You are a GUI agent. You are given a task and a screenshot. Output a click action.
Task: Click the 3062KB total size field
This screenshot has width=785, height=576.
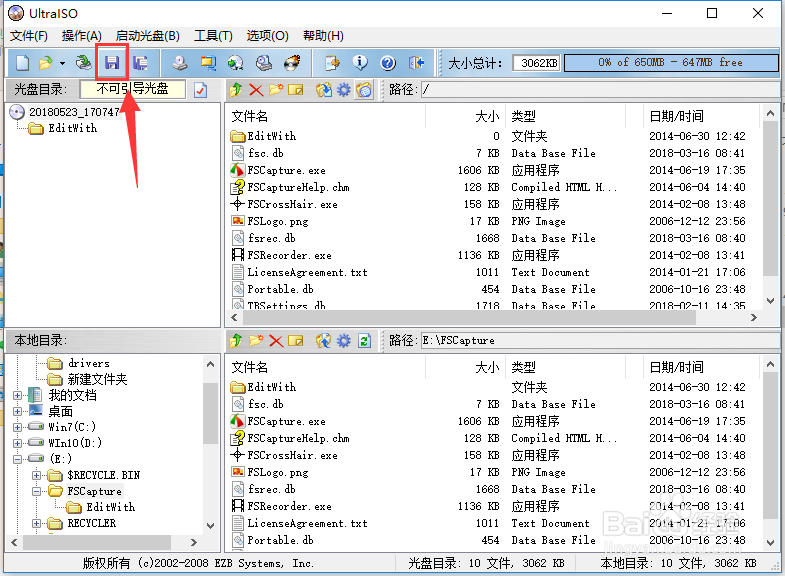coord(537,63)
